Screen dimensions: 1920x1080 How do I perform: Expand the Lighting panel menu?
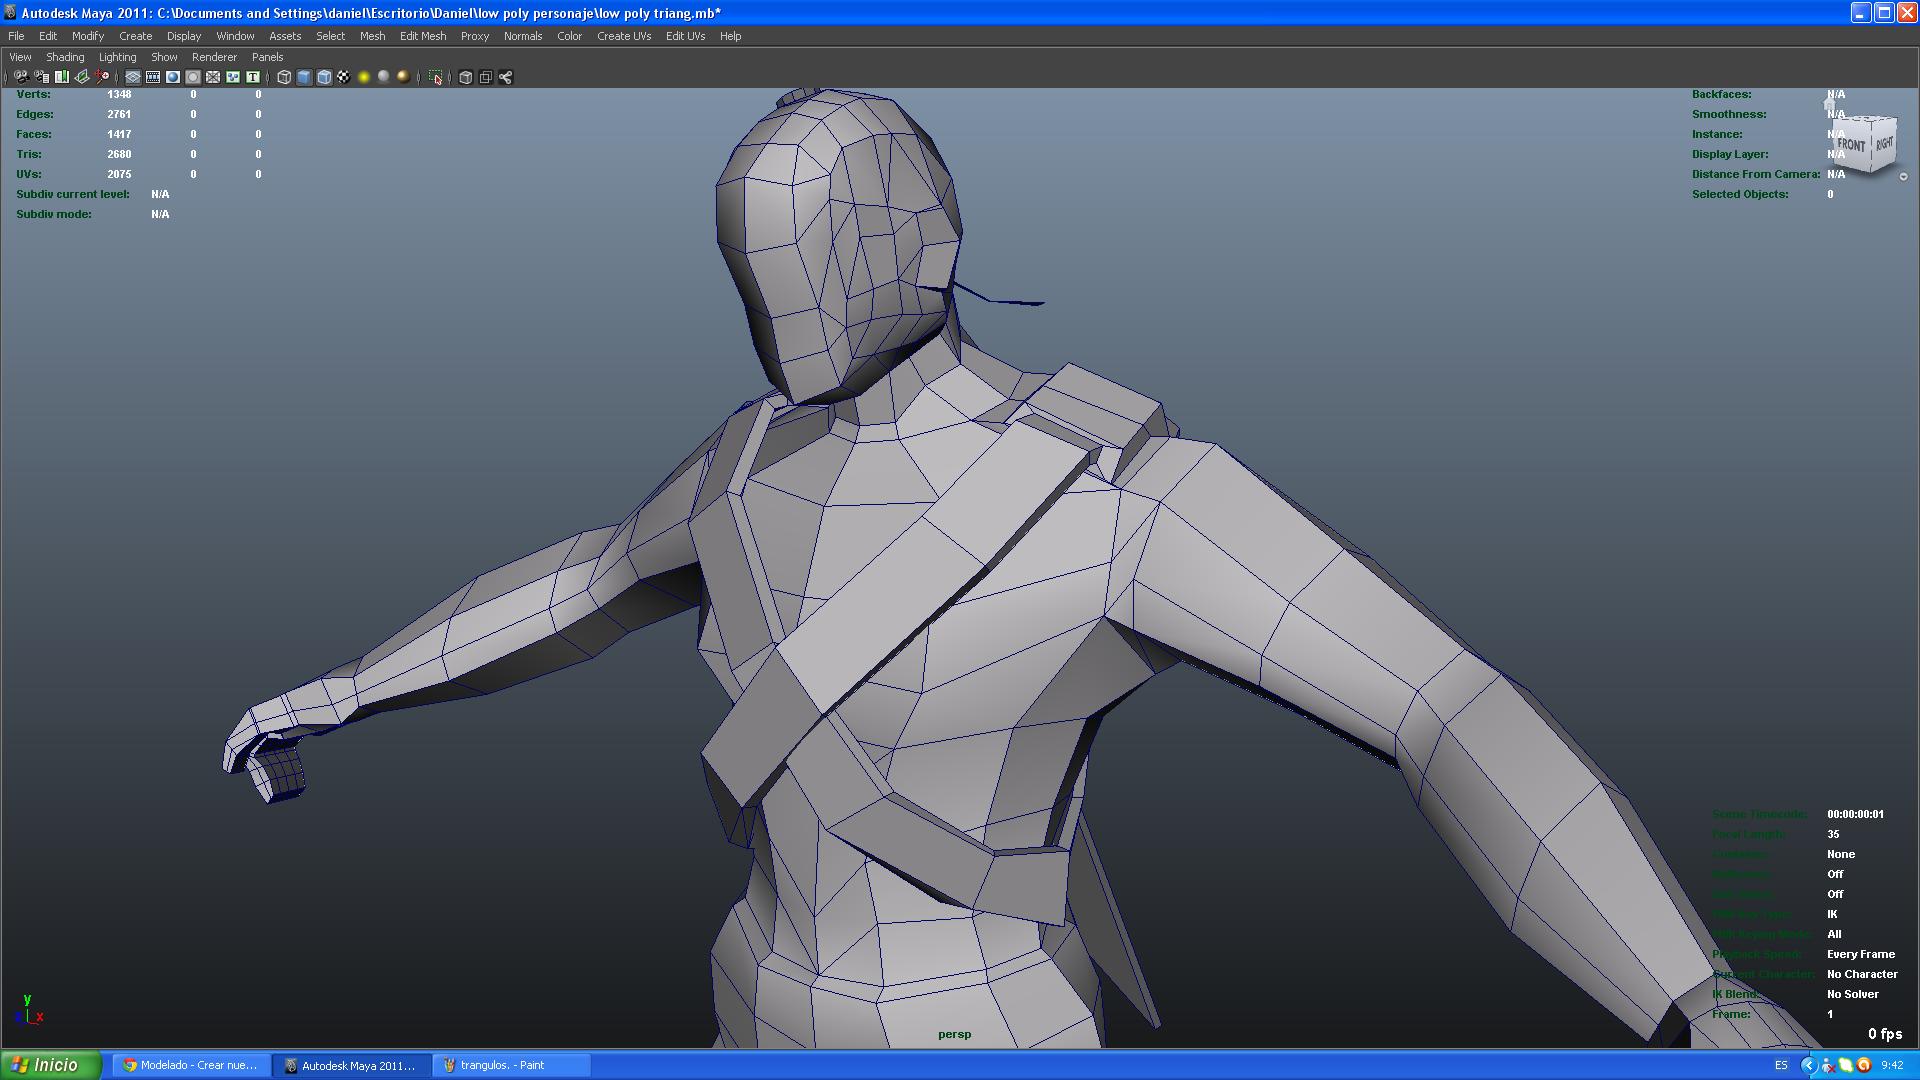coord(117,57)
